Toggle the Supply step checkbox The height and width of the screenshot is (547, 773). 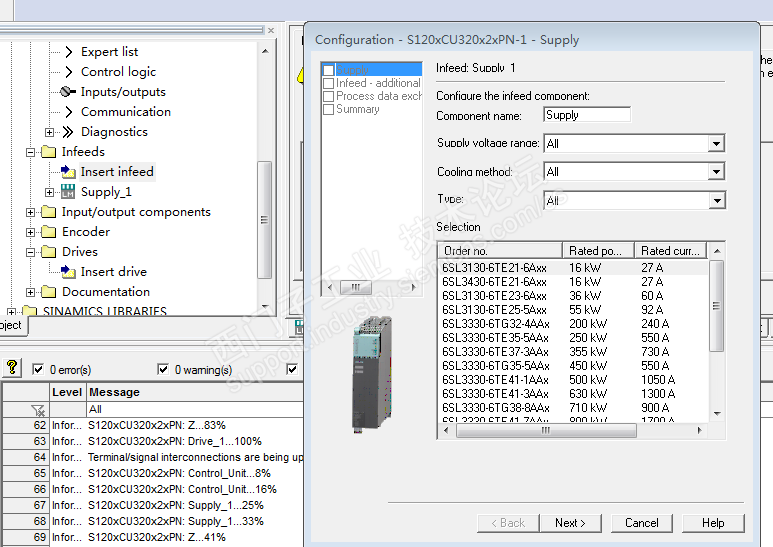coord(329,70)
